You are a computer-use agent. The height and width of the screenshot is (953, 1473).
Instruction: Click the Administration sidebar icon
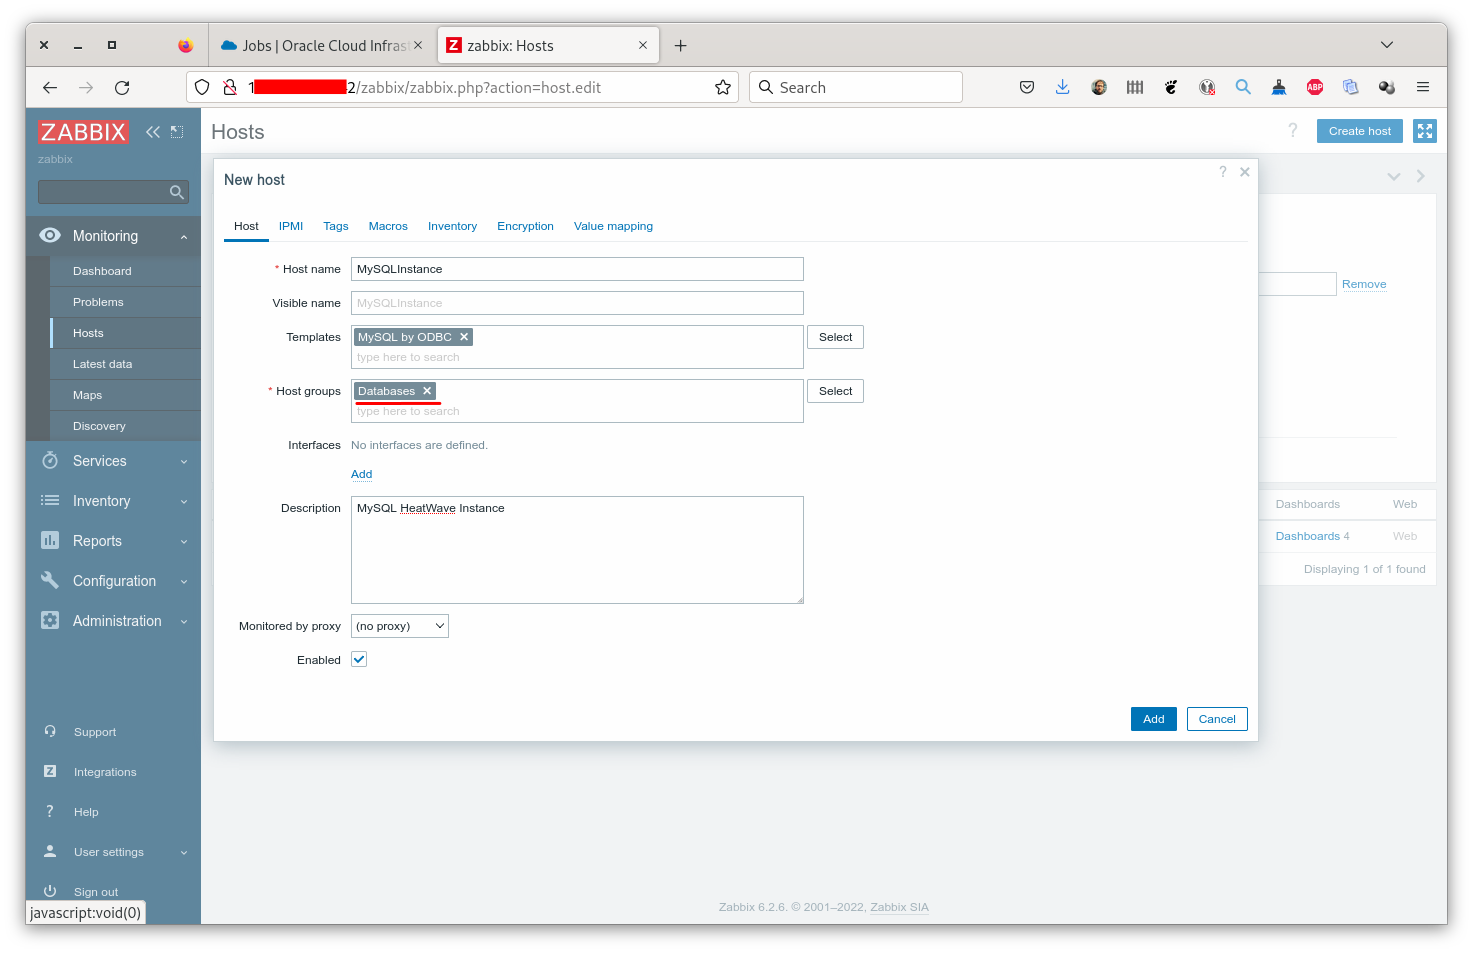[x=50, y=620]
